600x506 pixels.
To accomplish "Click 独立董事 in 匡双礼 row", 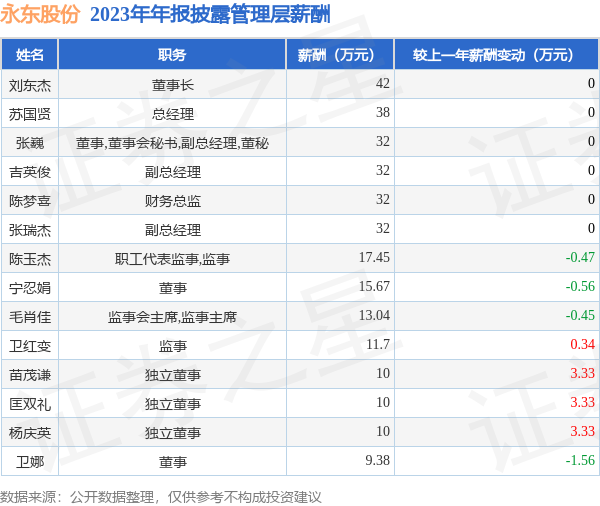I will click(173, 404).
